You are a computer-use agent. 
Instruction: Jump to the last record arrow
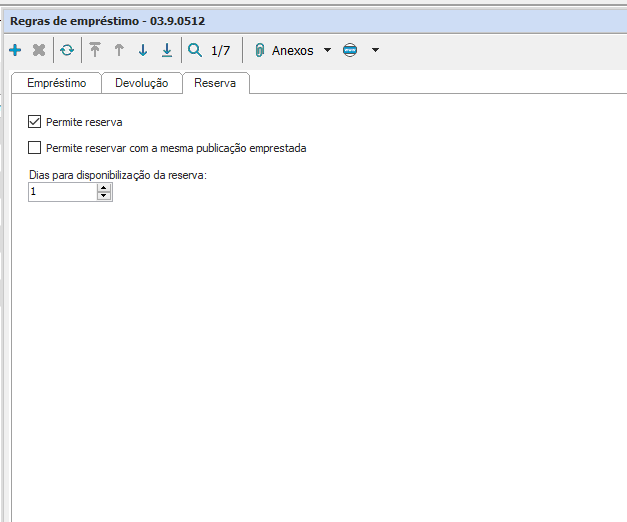(x=167, y=50)
